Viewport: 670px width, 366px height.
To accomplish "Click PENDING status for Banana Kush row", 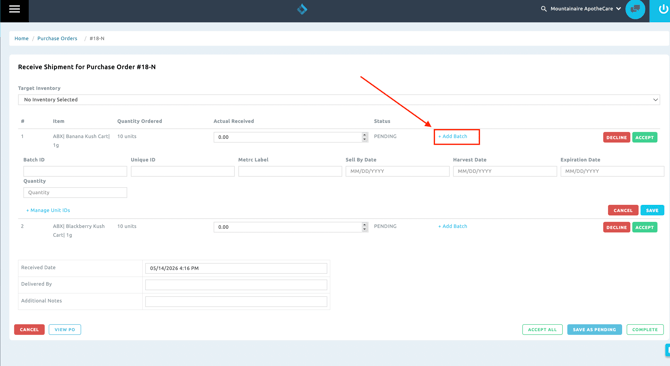I will (385, 136).
